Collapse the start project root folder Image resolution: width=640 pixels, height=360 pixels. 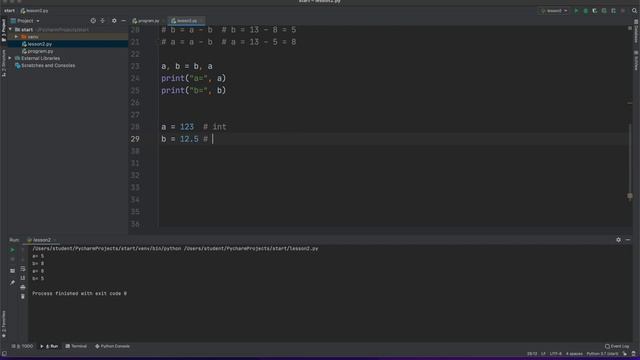coord(10,30)
